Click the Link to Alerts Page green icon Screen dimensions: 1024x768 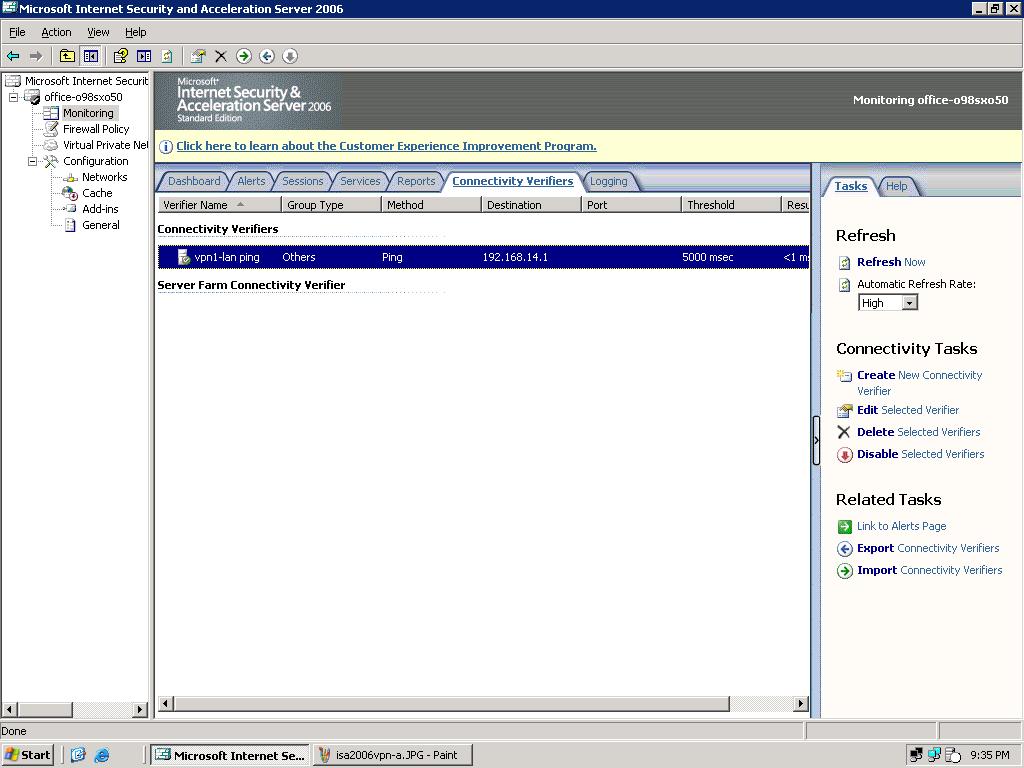point(844,526)
